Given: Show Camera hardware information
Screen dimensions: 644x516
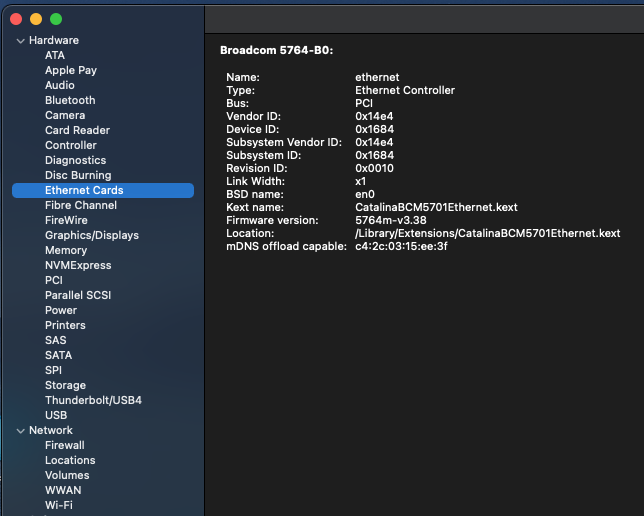Looking at the screenshot, I should 65,115.
